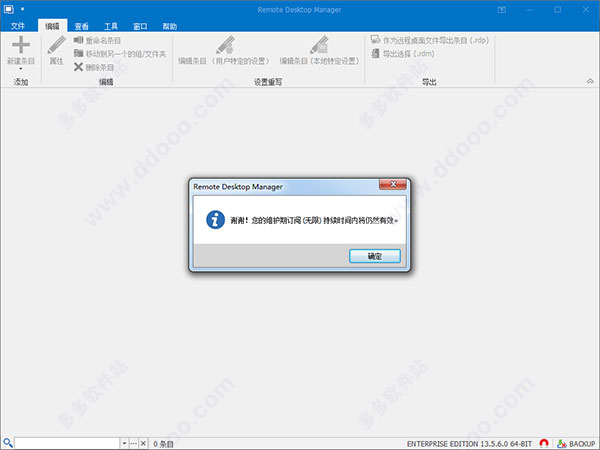The height and width of the screenshot is (450, 600).
Task: Click the BACKUP status bar item
Action: (x=576, y=444)
